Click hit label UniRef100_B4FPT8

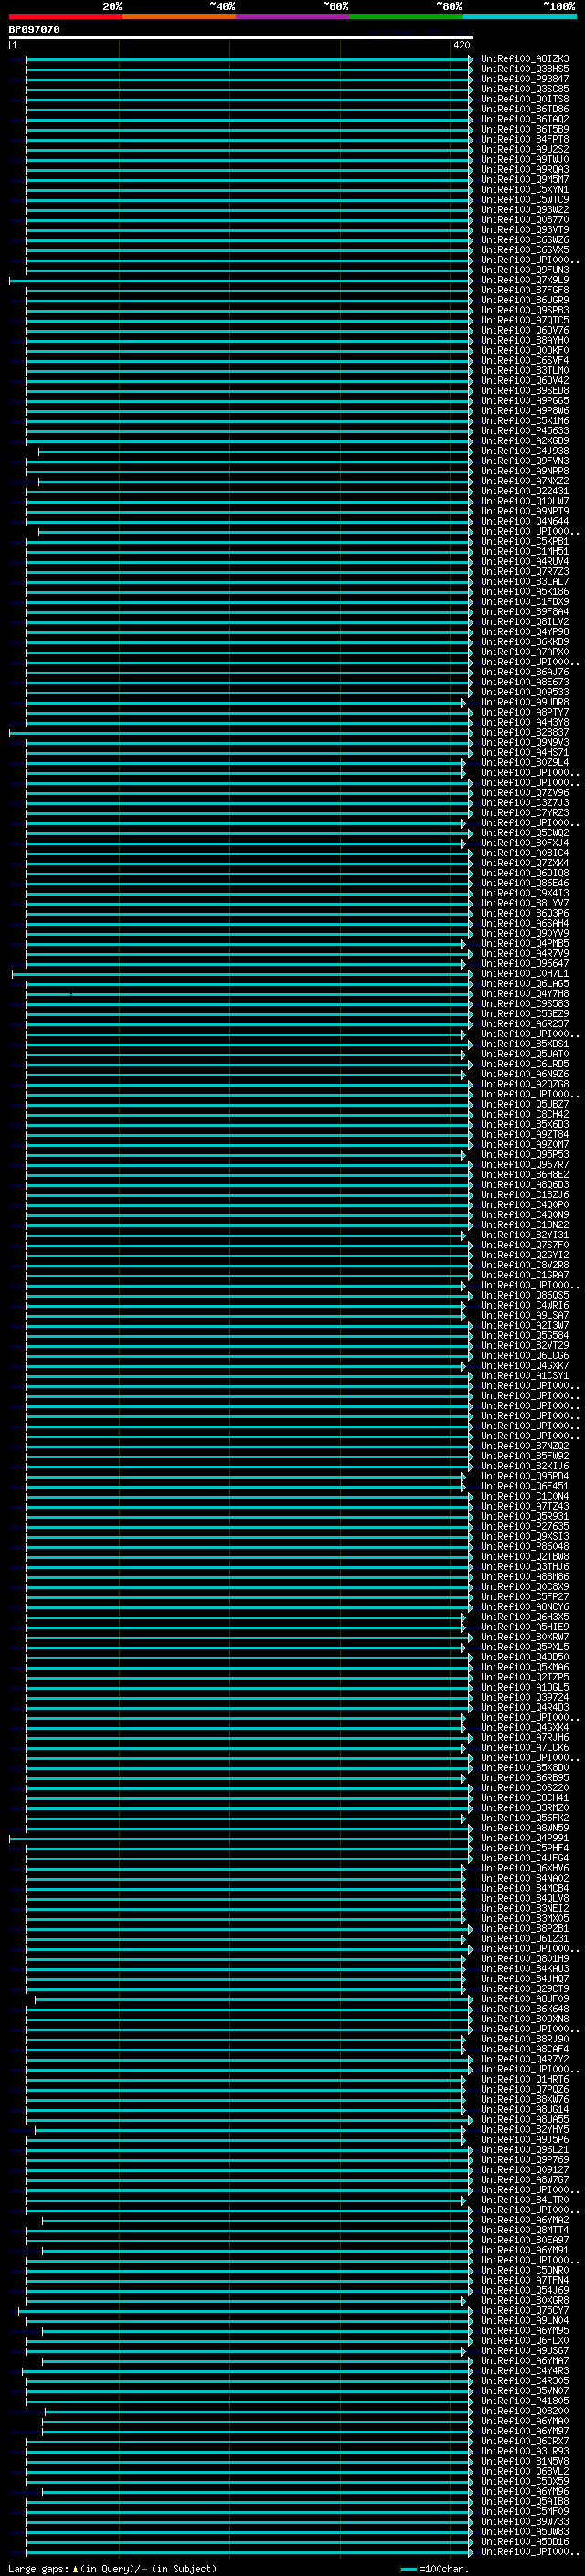tap(525, 139)
